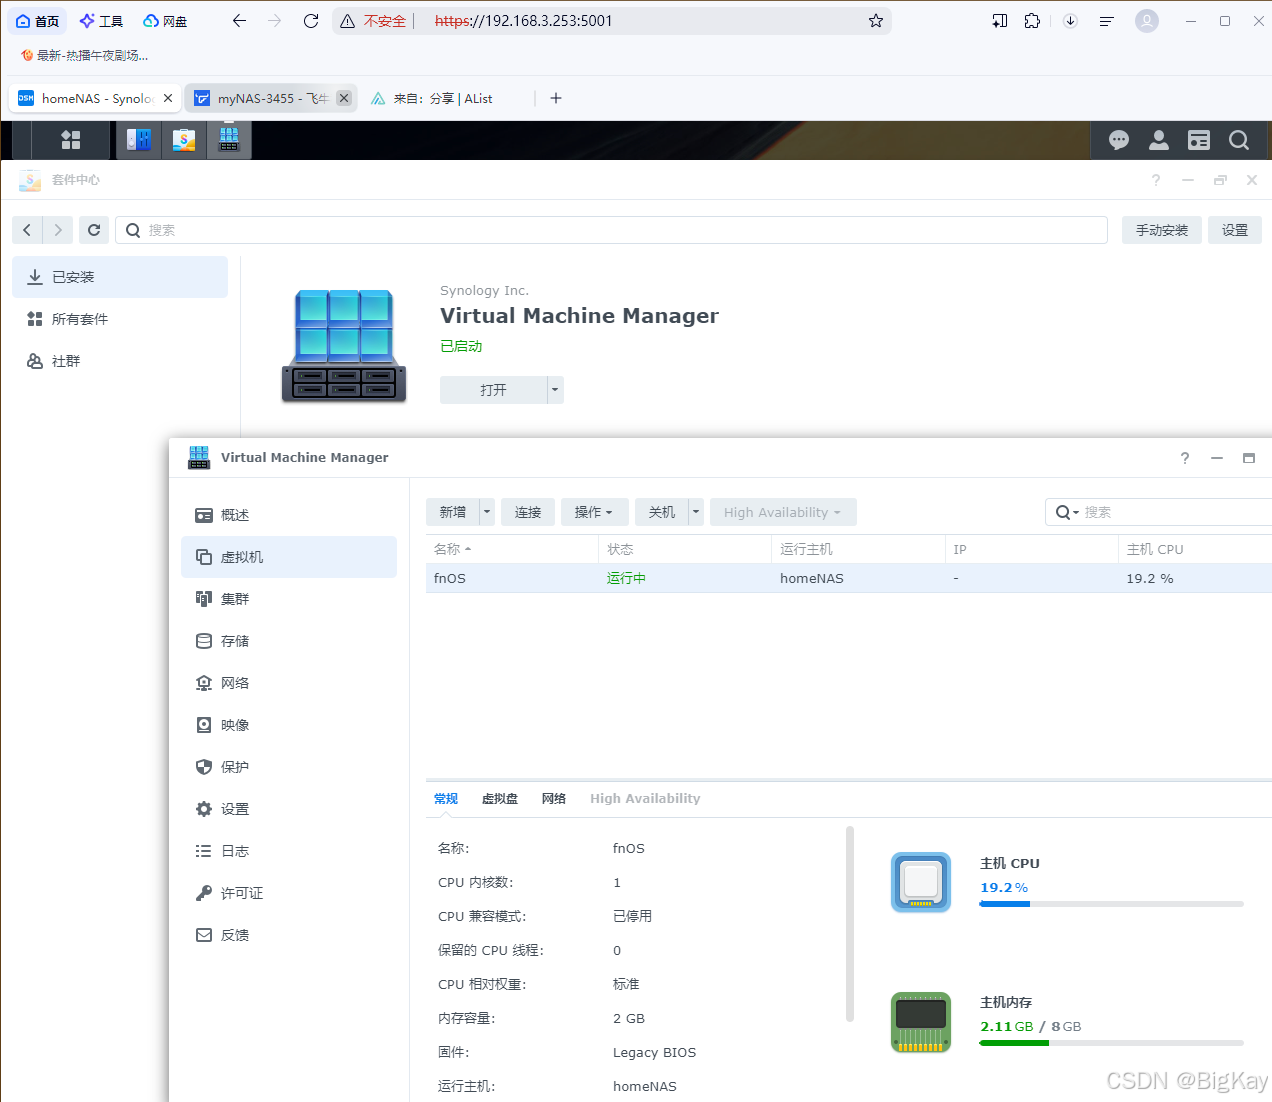This screenshot has height=1102, width=1272.
Task: Open the 概述 overview section
Action: [x=289, y=515]
